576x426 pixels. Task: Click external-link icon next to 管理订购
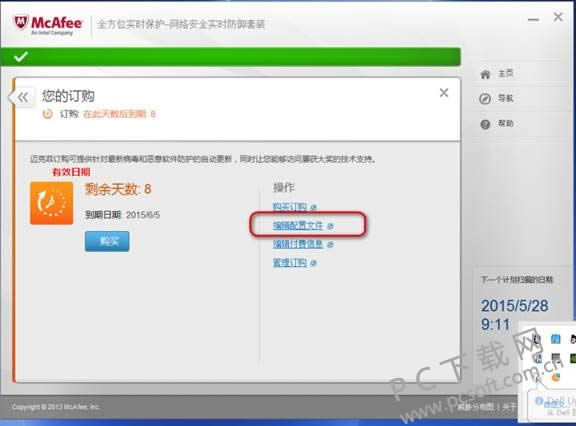point(313,263)
